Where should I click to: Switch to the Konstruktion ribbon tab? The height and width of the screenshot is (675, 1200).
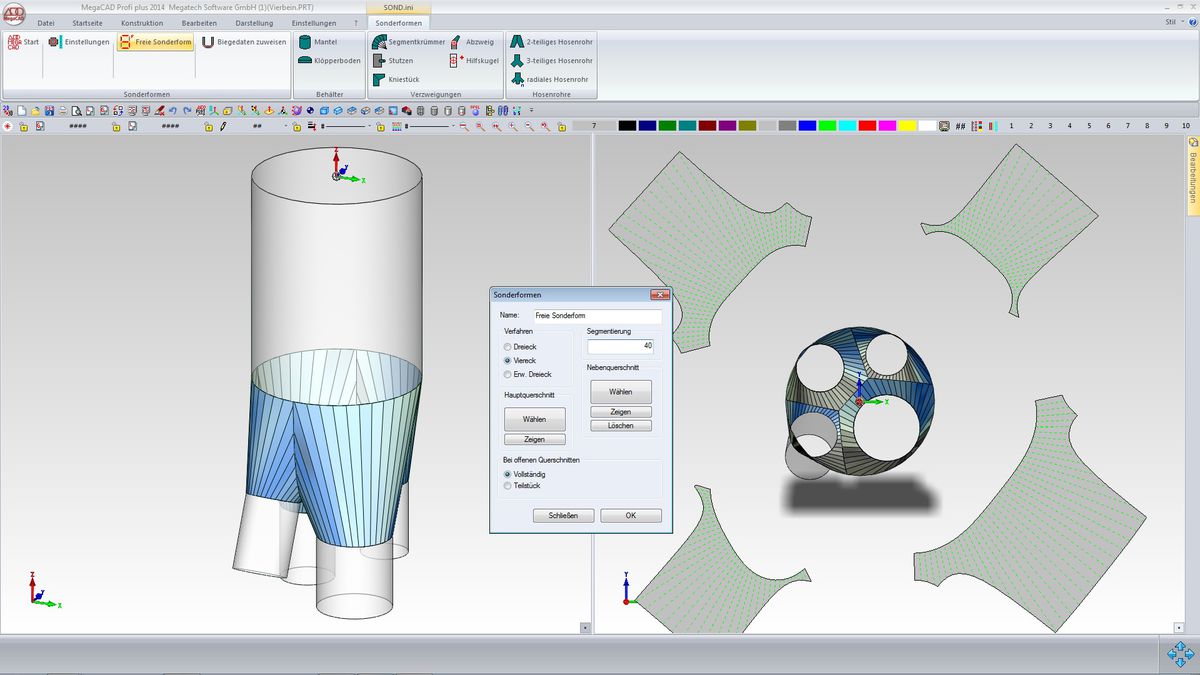pos(141,22)
